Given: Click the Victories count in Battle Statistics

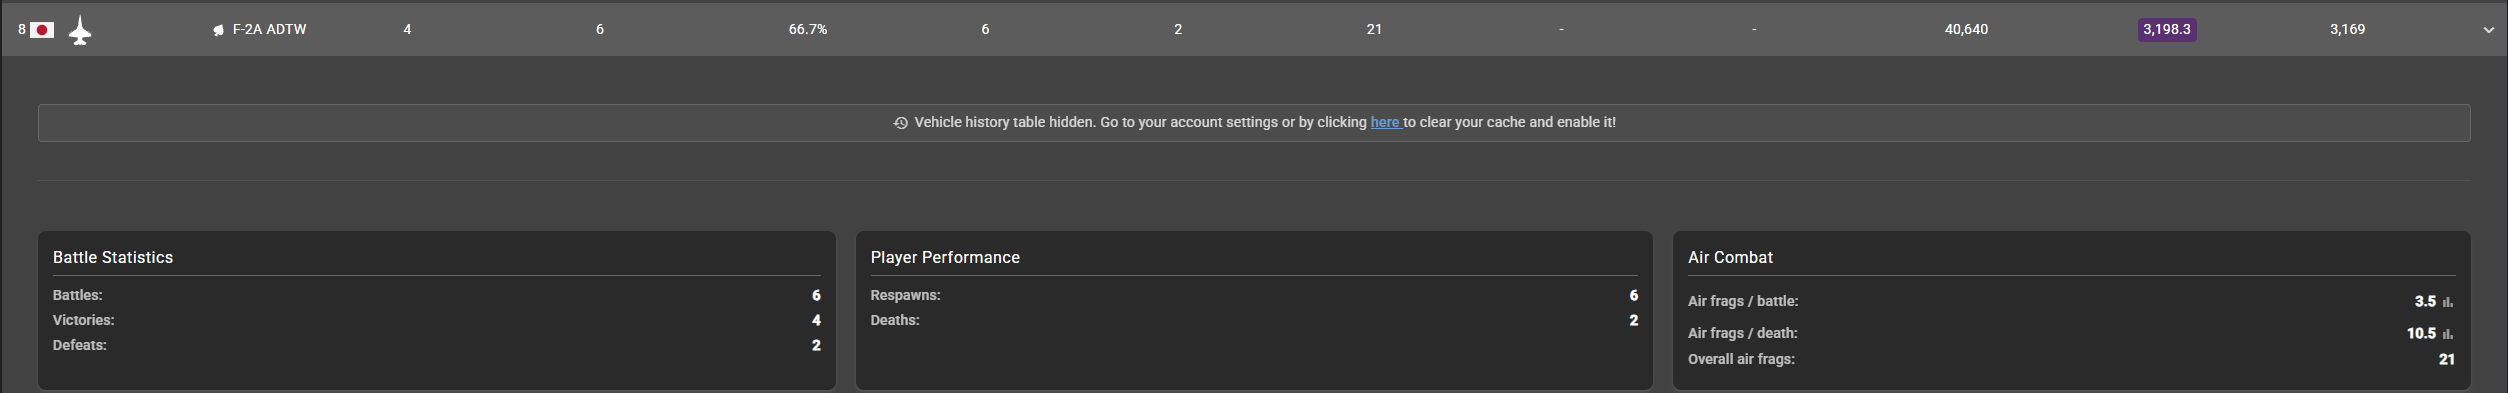Looking at the screenshot, I should (816, 320).
